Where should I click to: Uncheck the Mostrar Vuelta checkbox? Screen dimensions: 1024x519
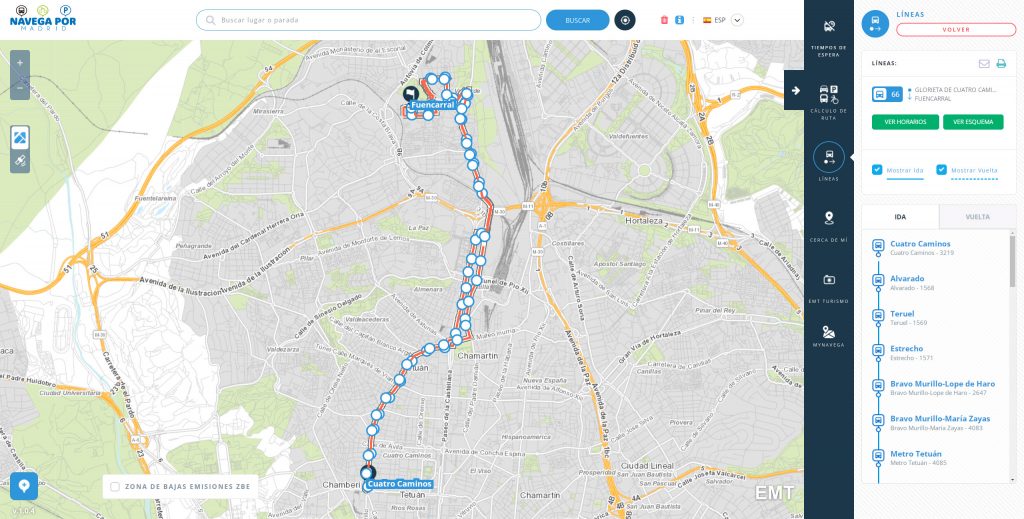[941, 170]
